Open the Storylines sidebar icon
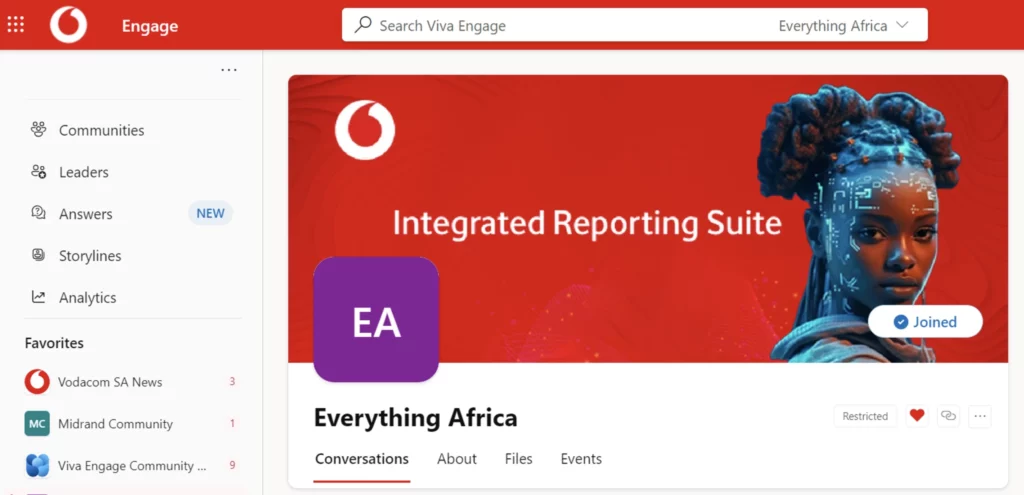 (x=39, y=256)
